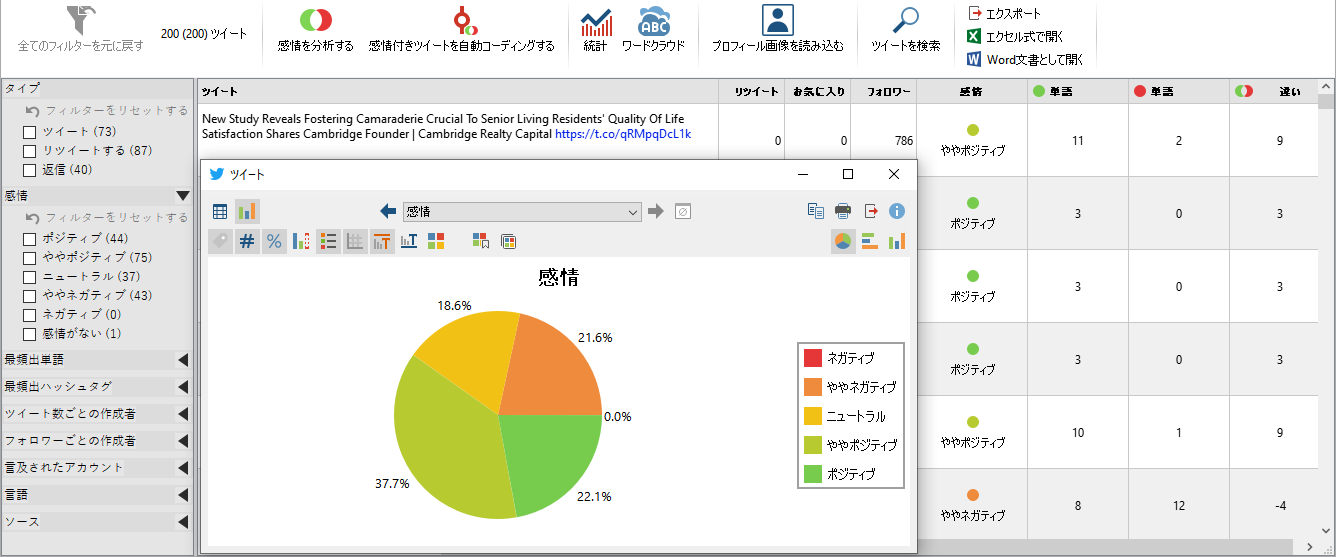Go to the previous variable with the left arrow

coord(389,211)
